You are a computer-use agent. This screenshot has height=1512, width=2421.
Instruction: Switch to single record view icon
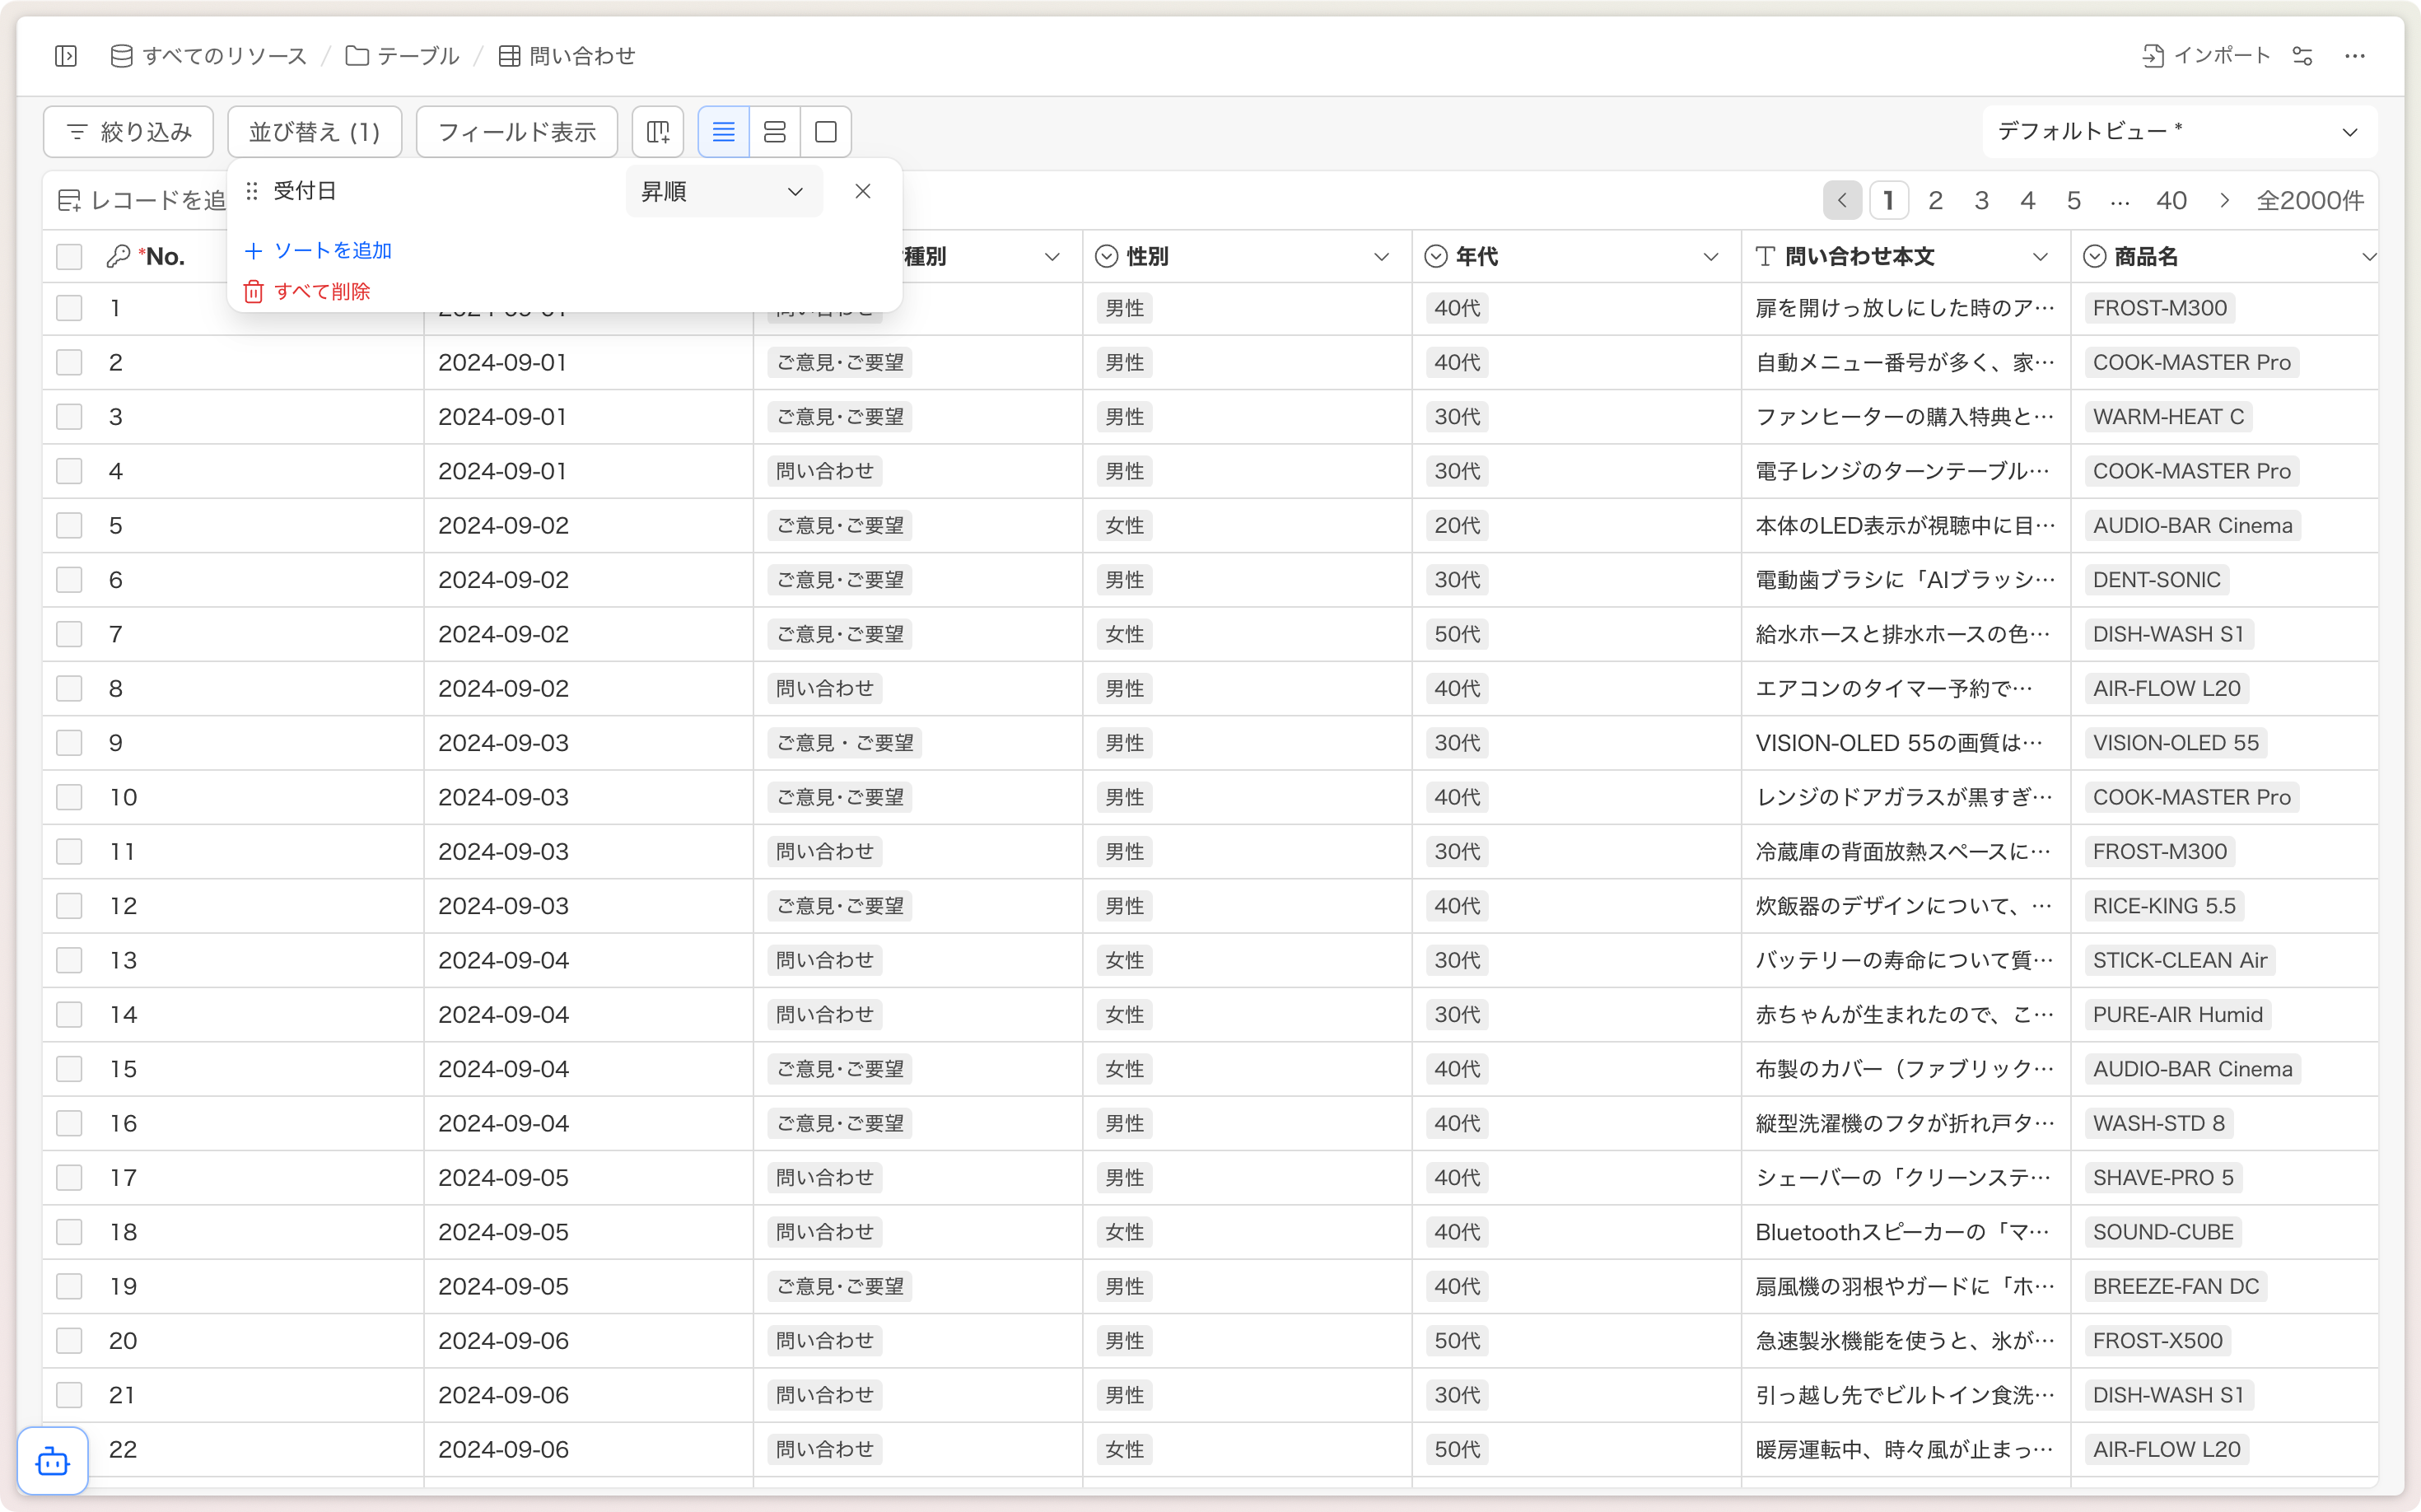pos(826,132)
